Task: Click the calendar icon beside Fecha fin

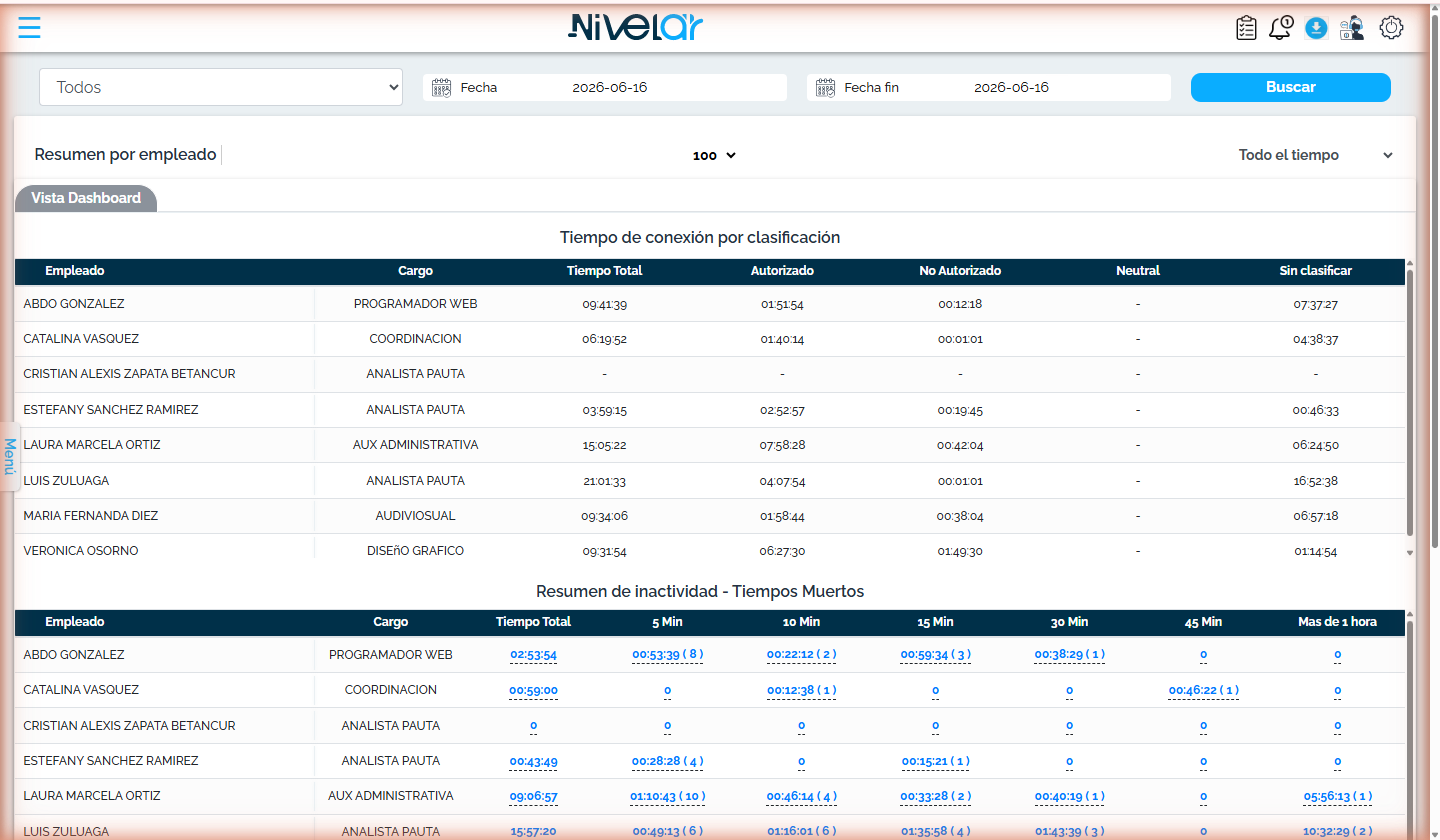Action: coord(825,88)
